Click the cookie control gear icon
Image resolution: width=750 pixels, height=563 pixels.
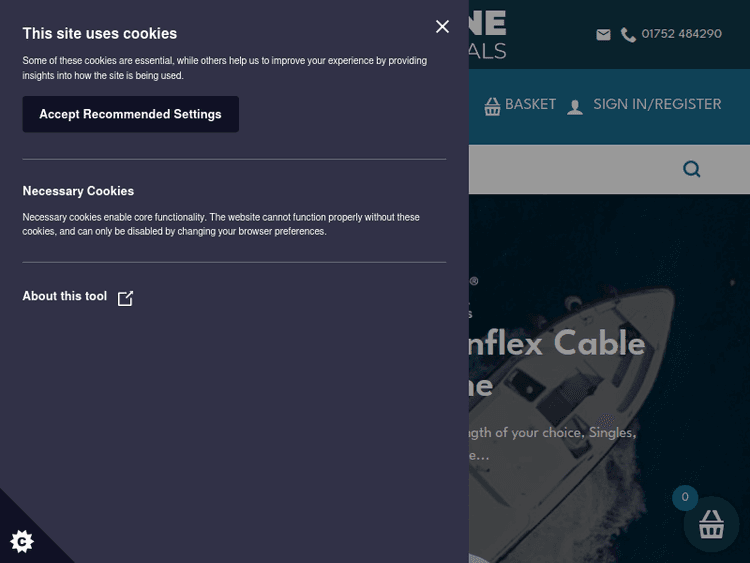(x=22, y=541)
